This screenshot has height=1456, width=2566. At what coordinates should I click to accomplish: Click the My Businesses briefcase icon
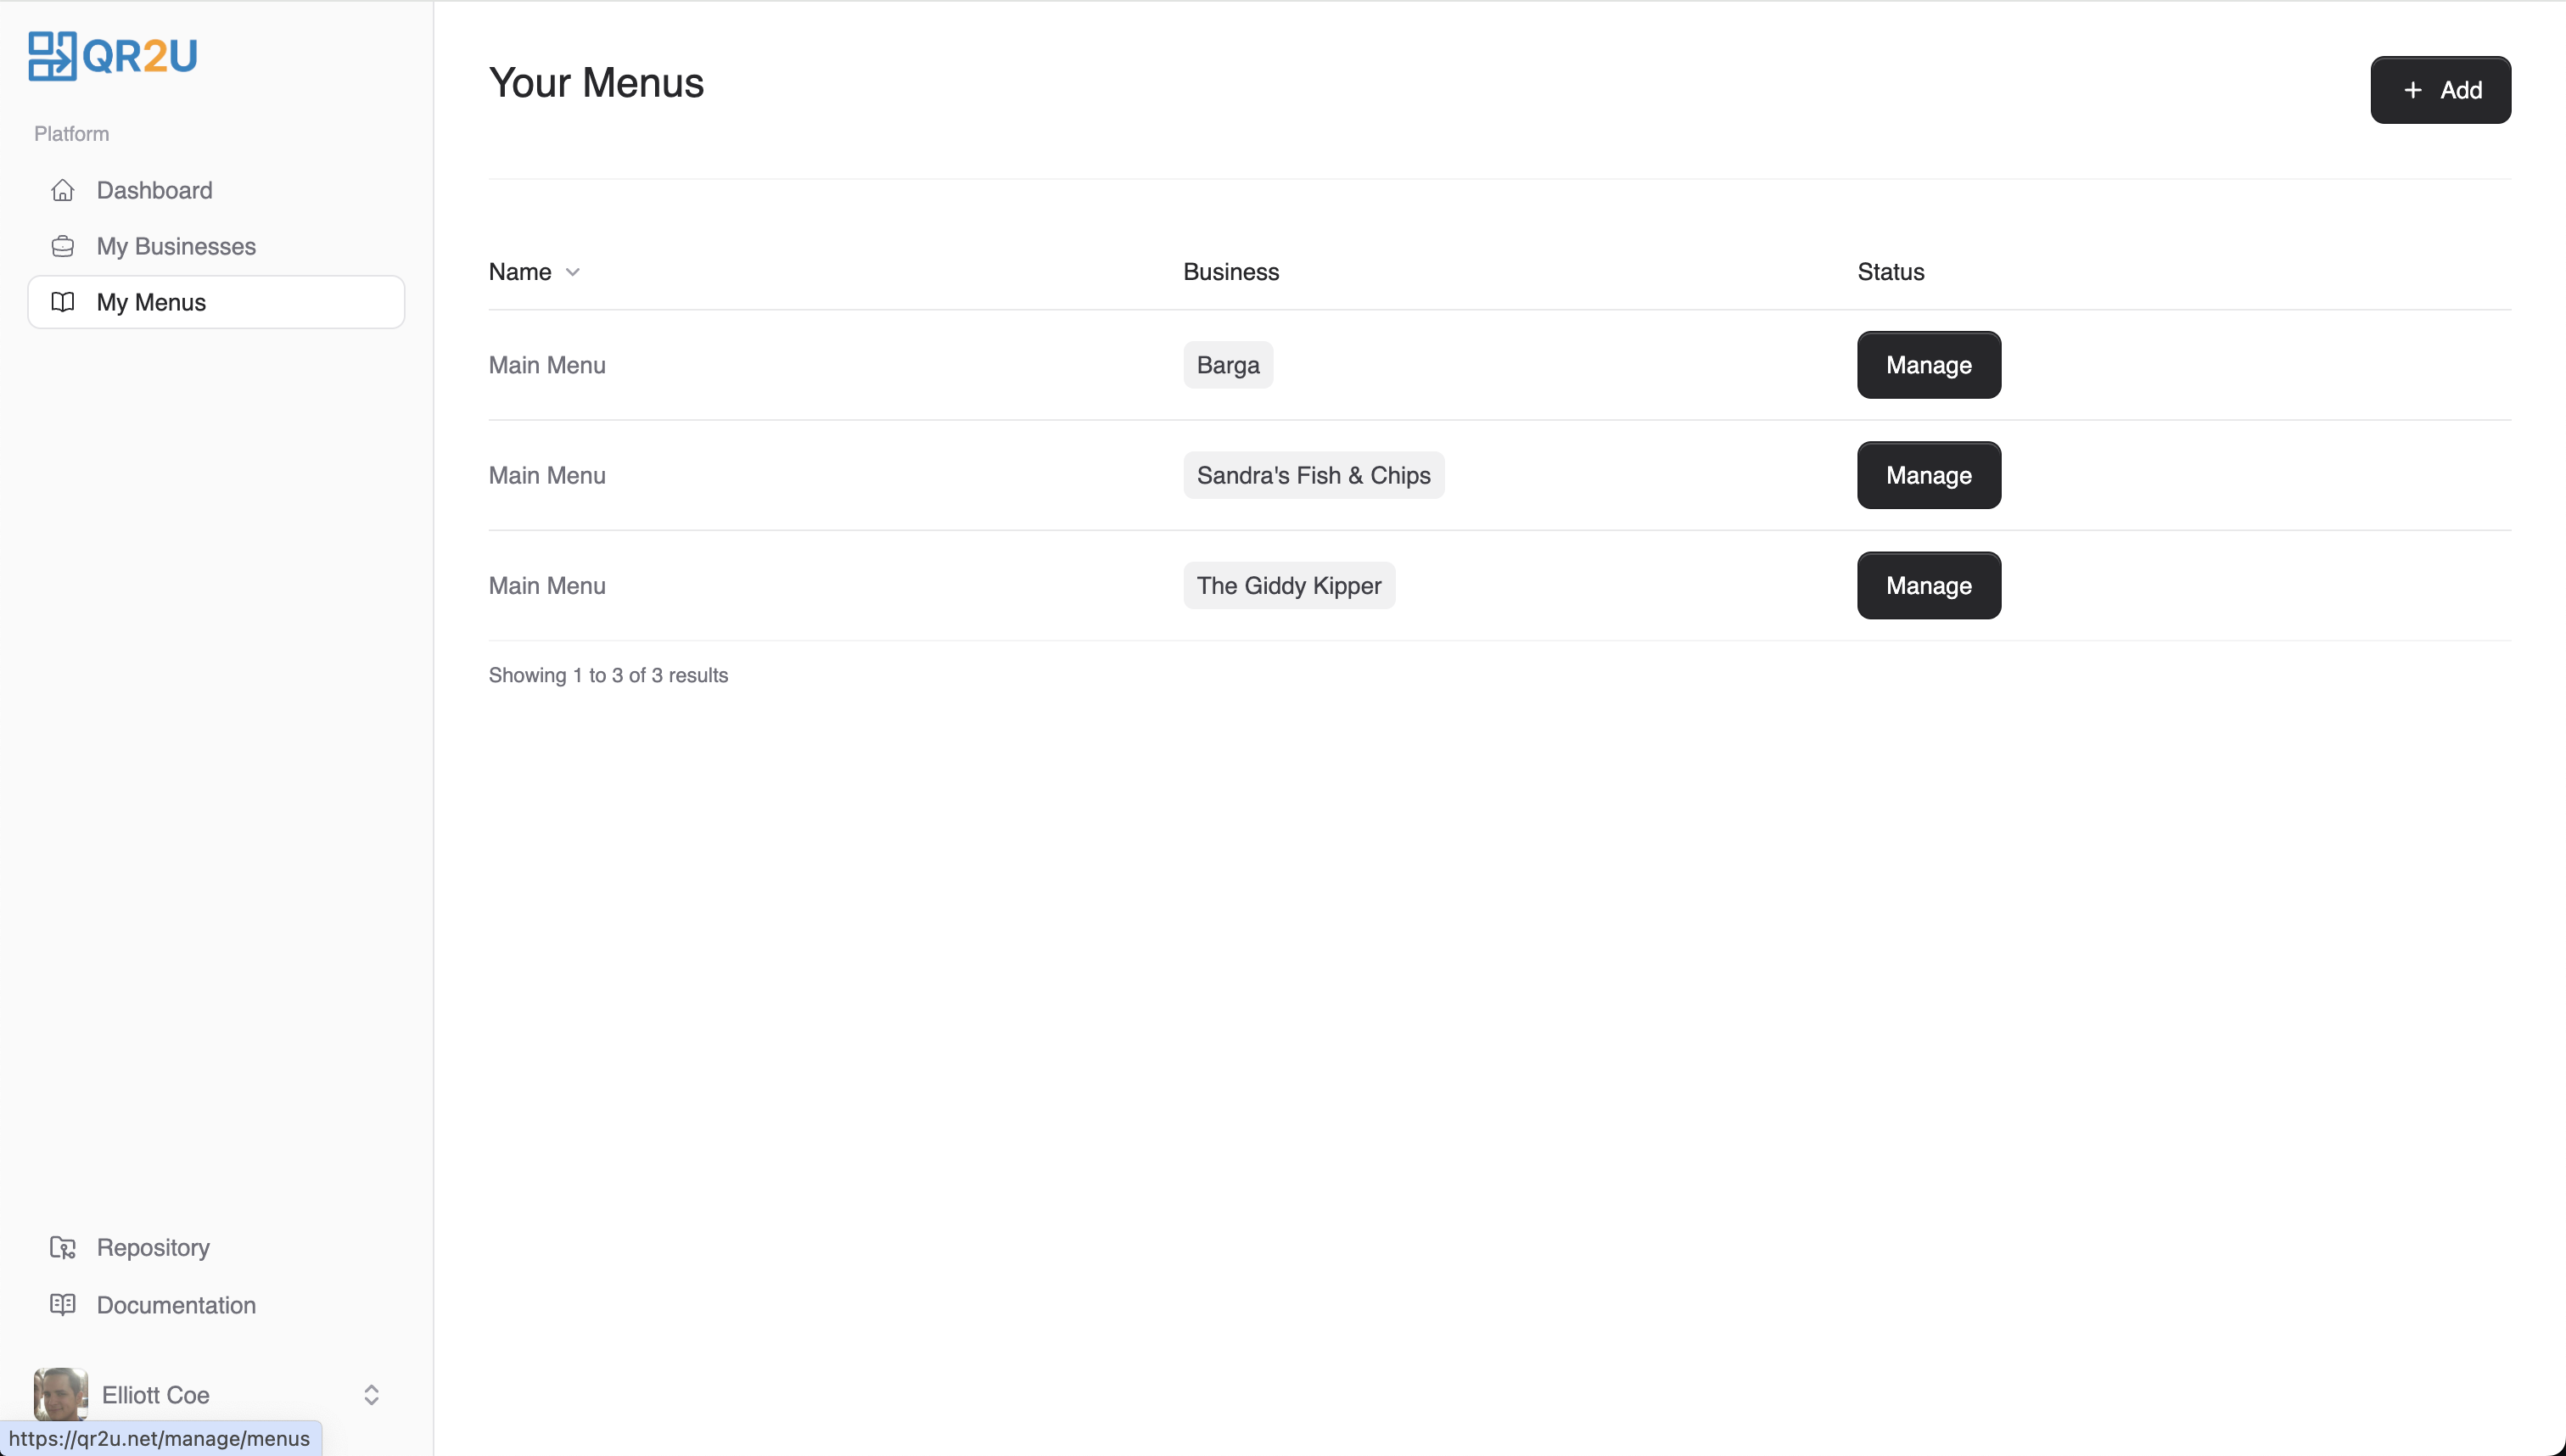pyautogui.click(x=63, y=246)
